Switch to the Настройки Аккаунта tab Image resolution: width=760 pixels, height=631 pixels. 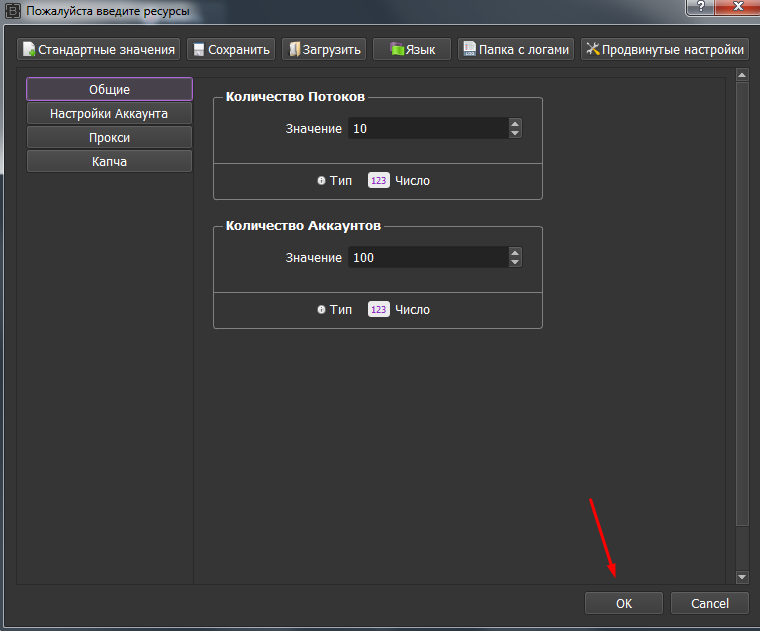click(109, 114)
